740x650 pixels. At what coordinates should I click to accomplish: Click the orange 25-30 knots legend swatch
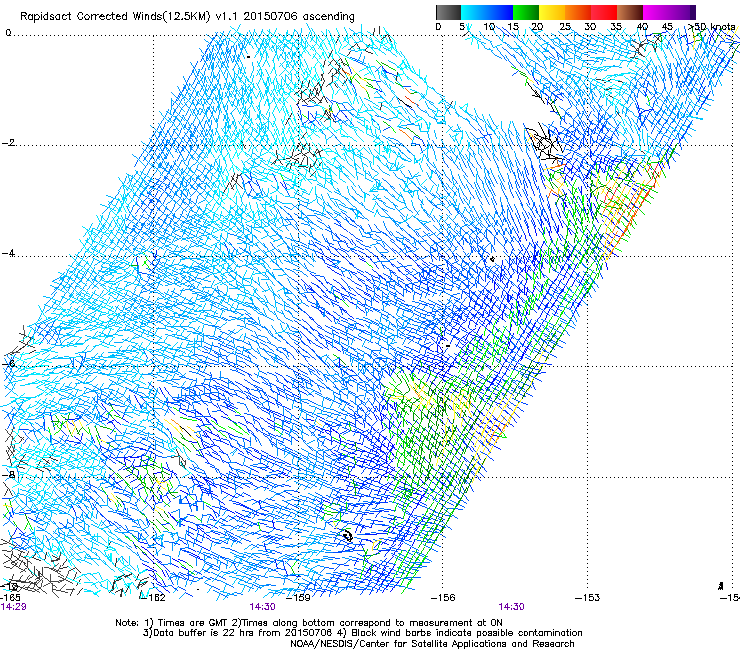(578, 12)
